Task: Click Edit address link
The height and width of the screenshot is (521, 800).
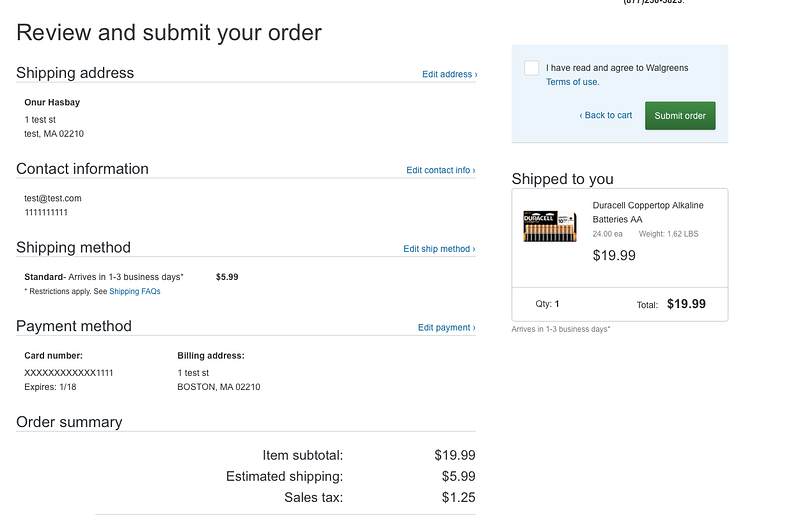Action: (449, 74)
